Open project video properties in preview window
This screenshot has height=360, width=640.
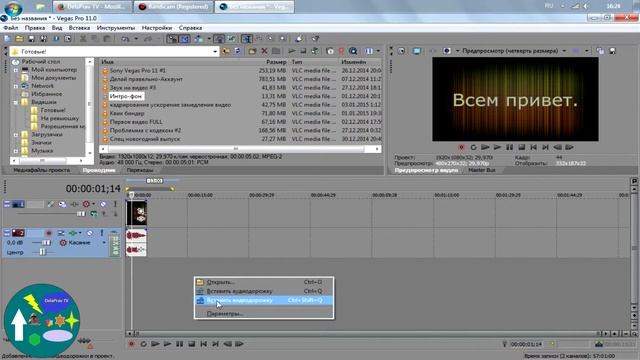(402, 51)
